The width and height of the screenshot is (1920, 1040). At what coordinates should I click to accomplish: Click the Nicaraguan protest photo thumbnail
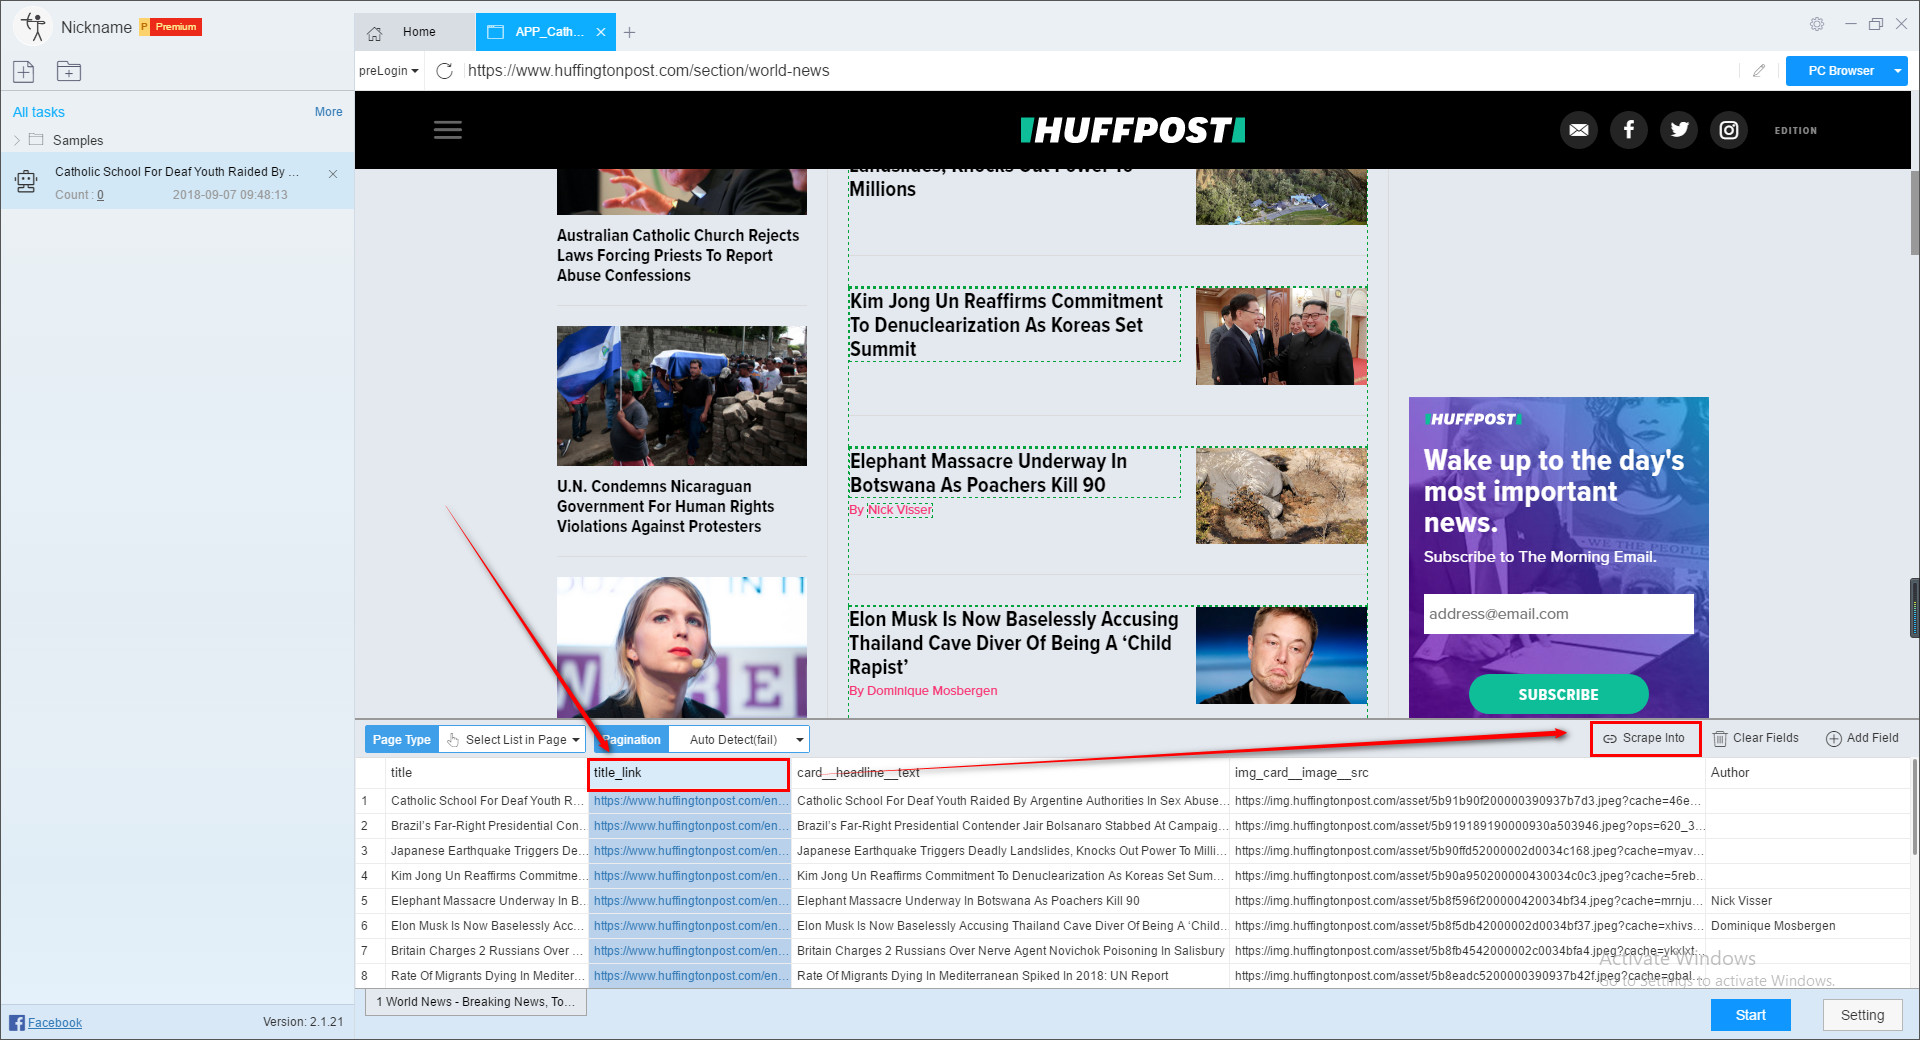(x=682, y=396)
